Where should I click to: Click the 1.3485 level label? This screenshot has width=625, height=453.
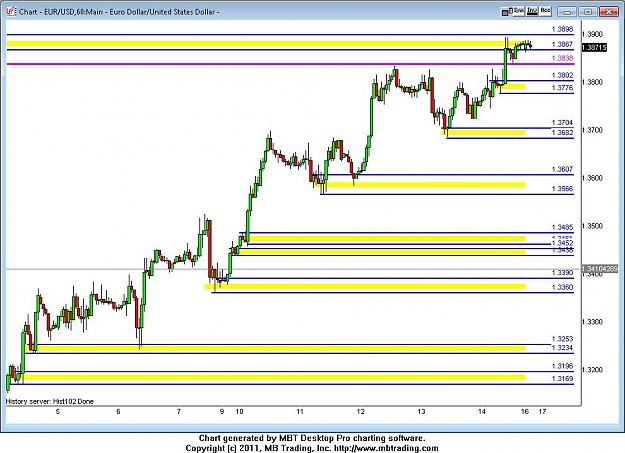tap(562, 227)
